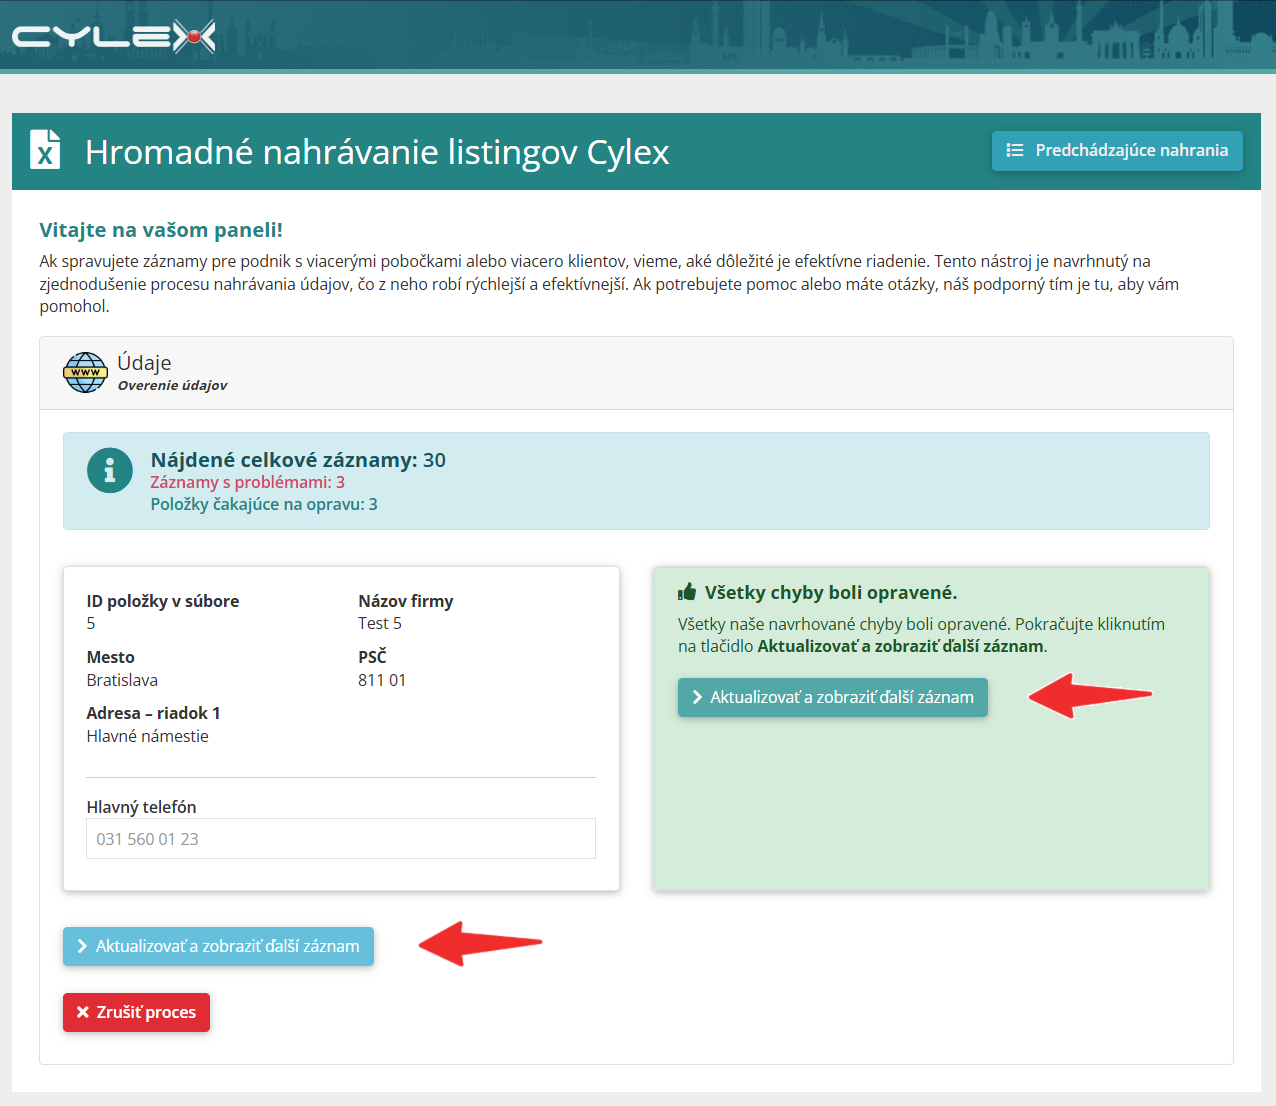The height and width of the screenshot is (1106, 1276).
Task: Click Aktualizovať a zobraziť ďalší záznam in green panel
Action: [x=833, y=697]
